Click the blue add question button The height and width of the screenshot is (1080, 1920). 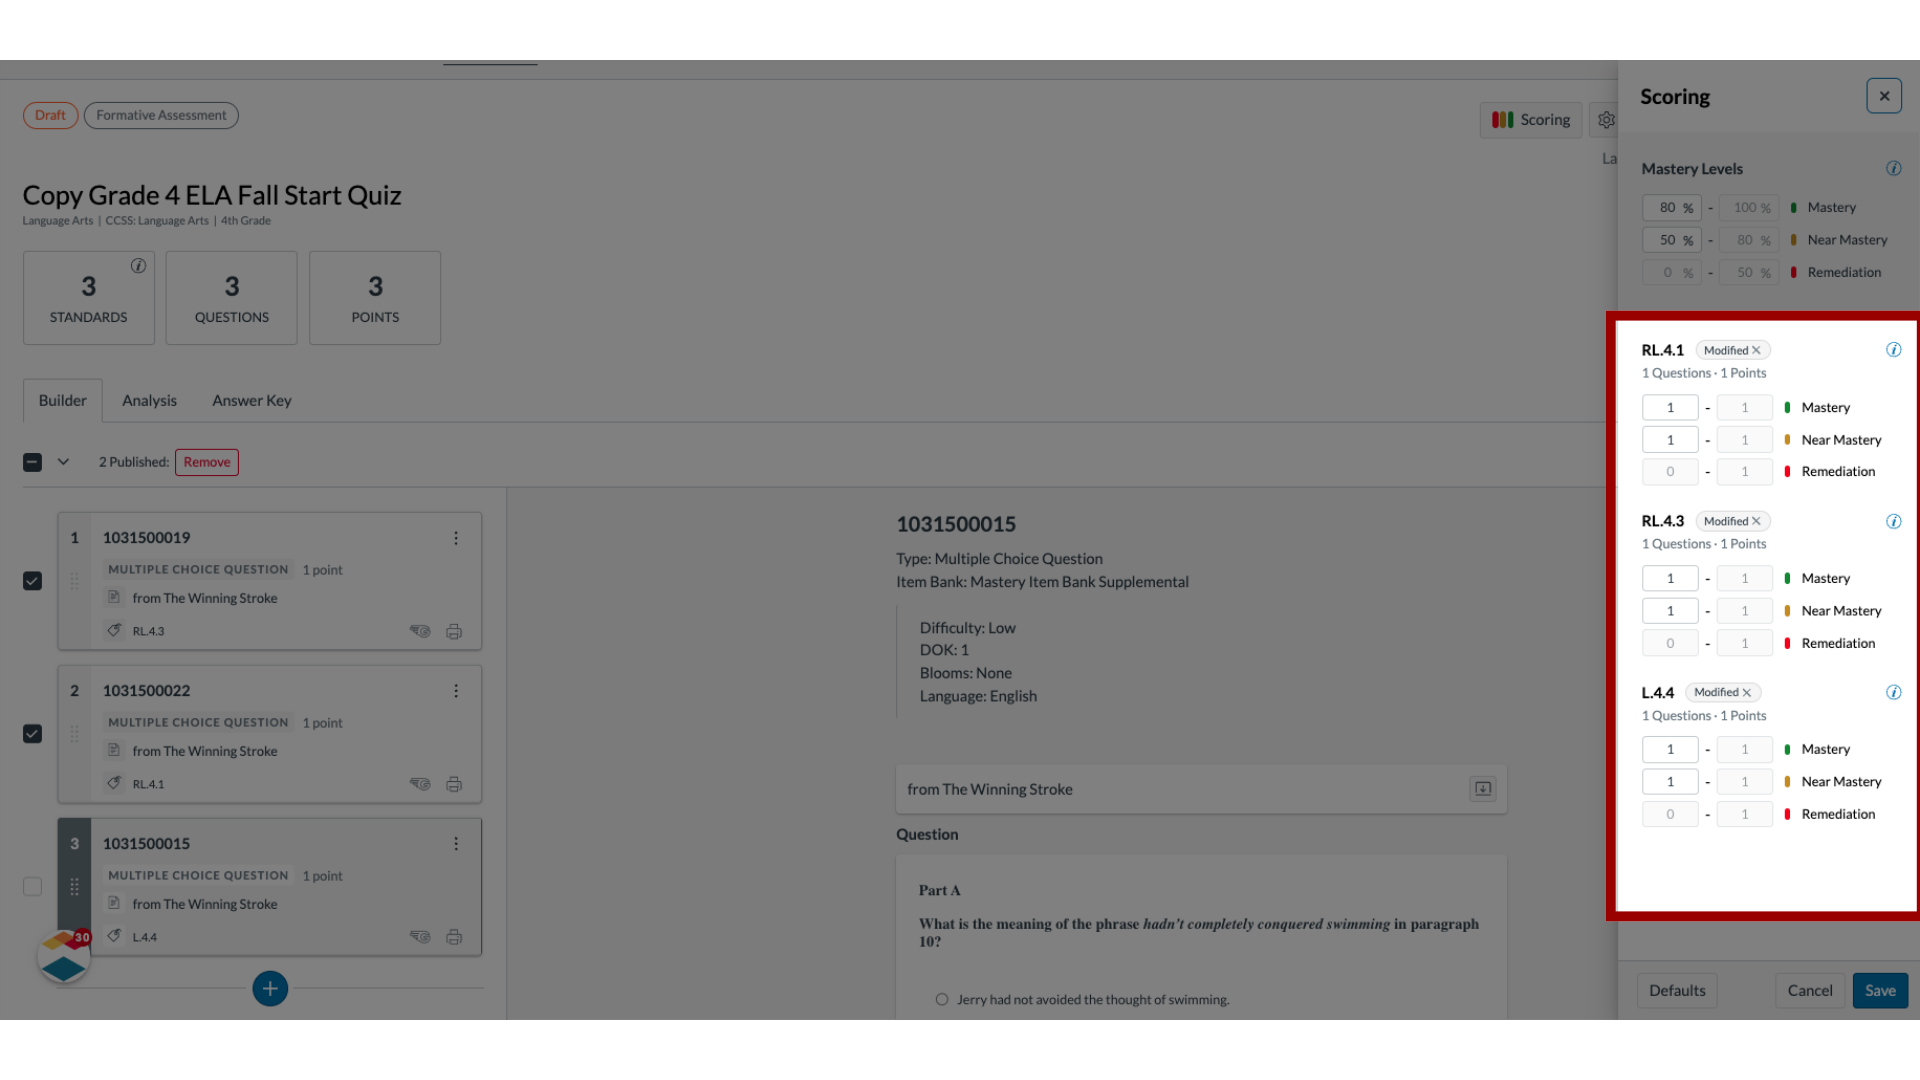tap(269, 988)
